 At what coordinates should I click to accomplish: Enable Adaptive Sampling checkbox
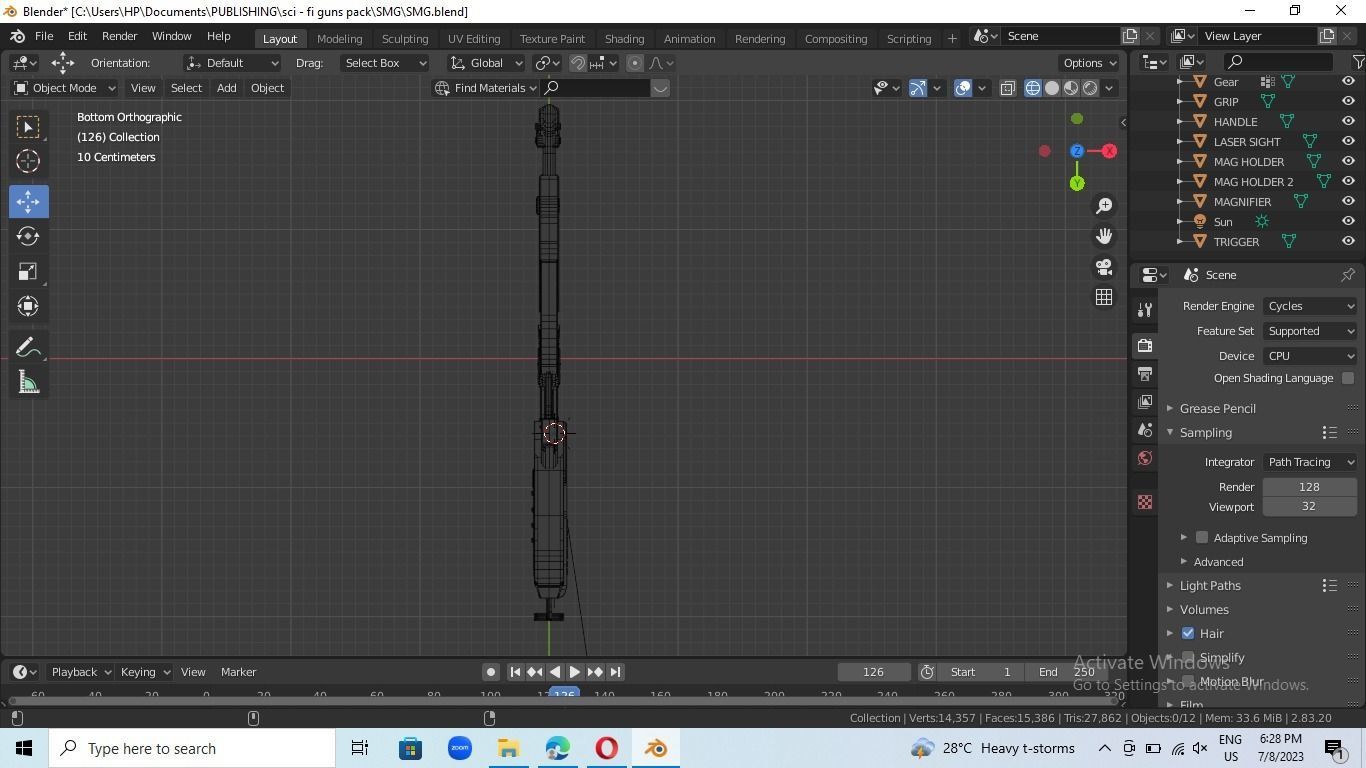[x=1202, y=537]
